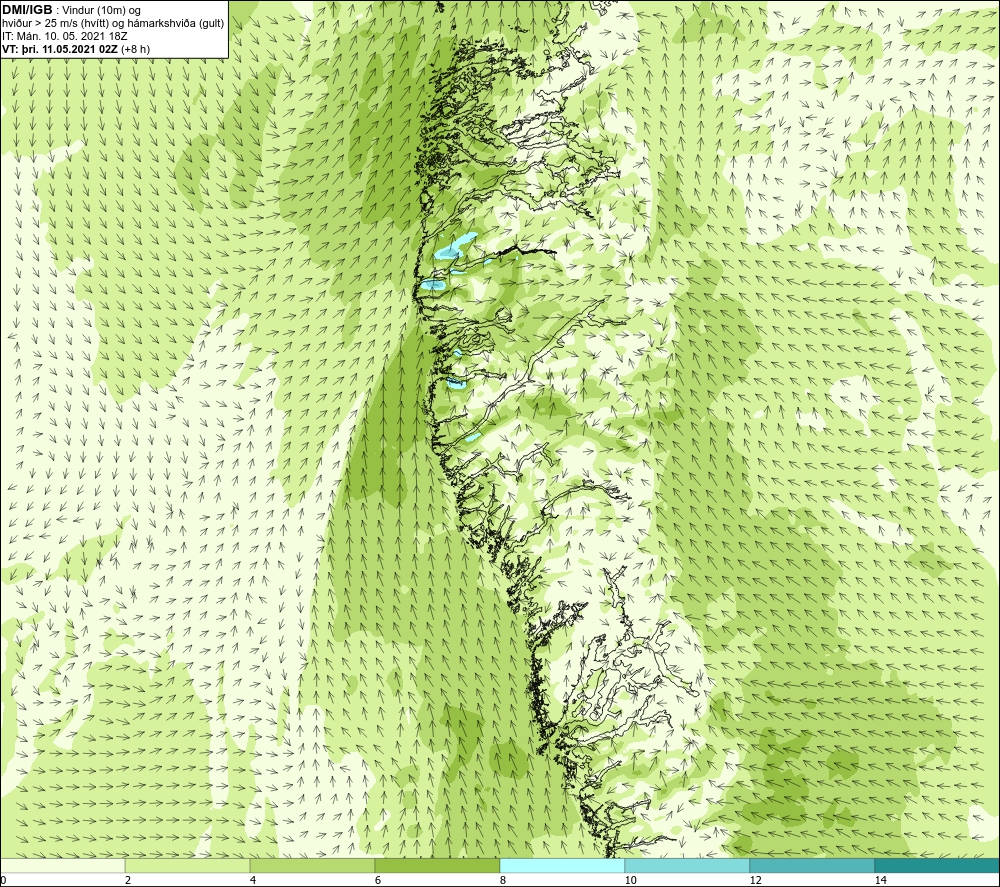
Task: Click the 4–6 green scale segment
Action: (x=312, y=865)
